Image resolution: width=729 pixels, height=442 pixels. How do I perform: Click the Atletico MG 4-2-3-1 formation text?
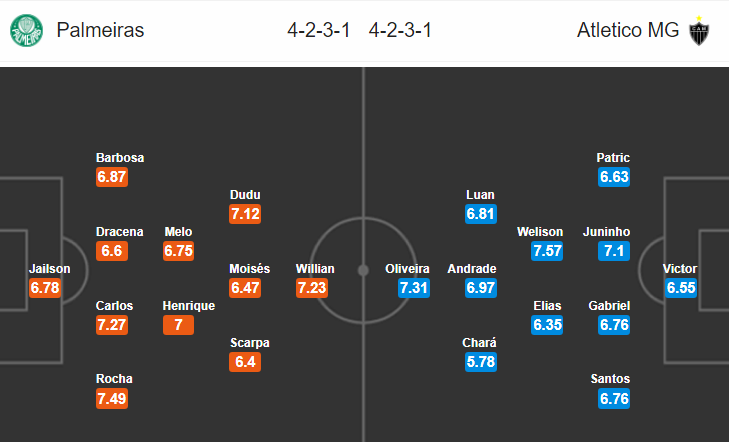tap(400, 31)
